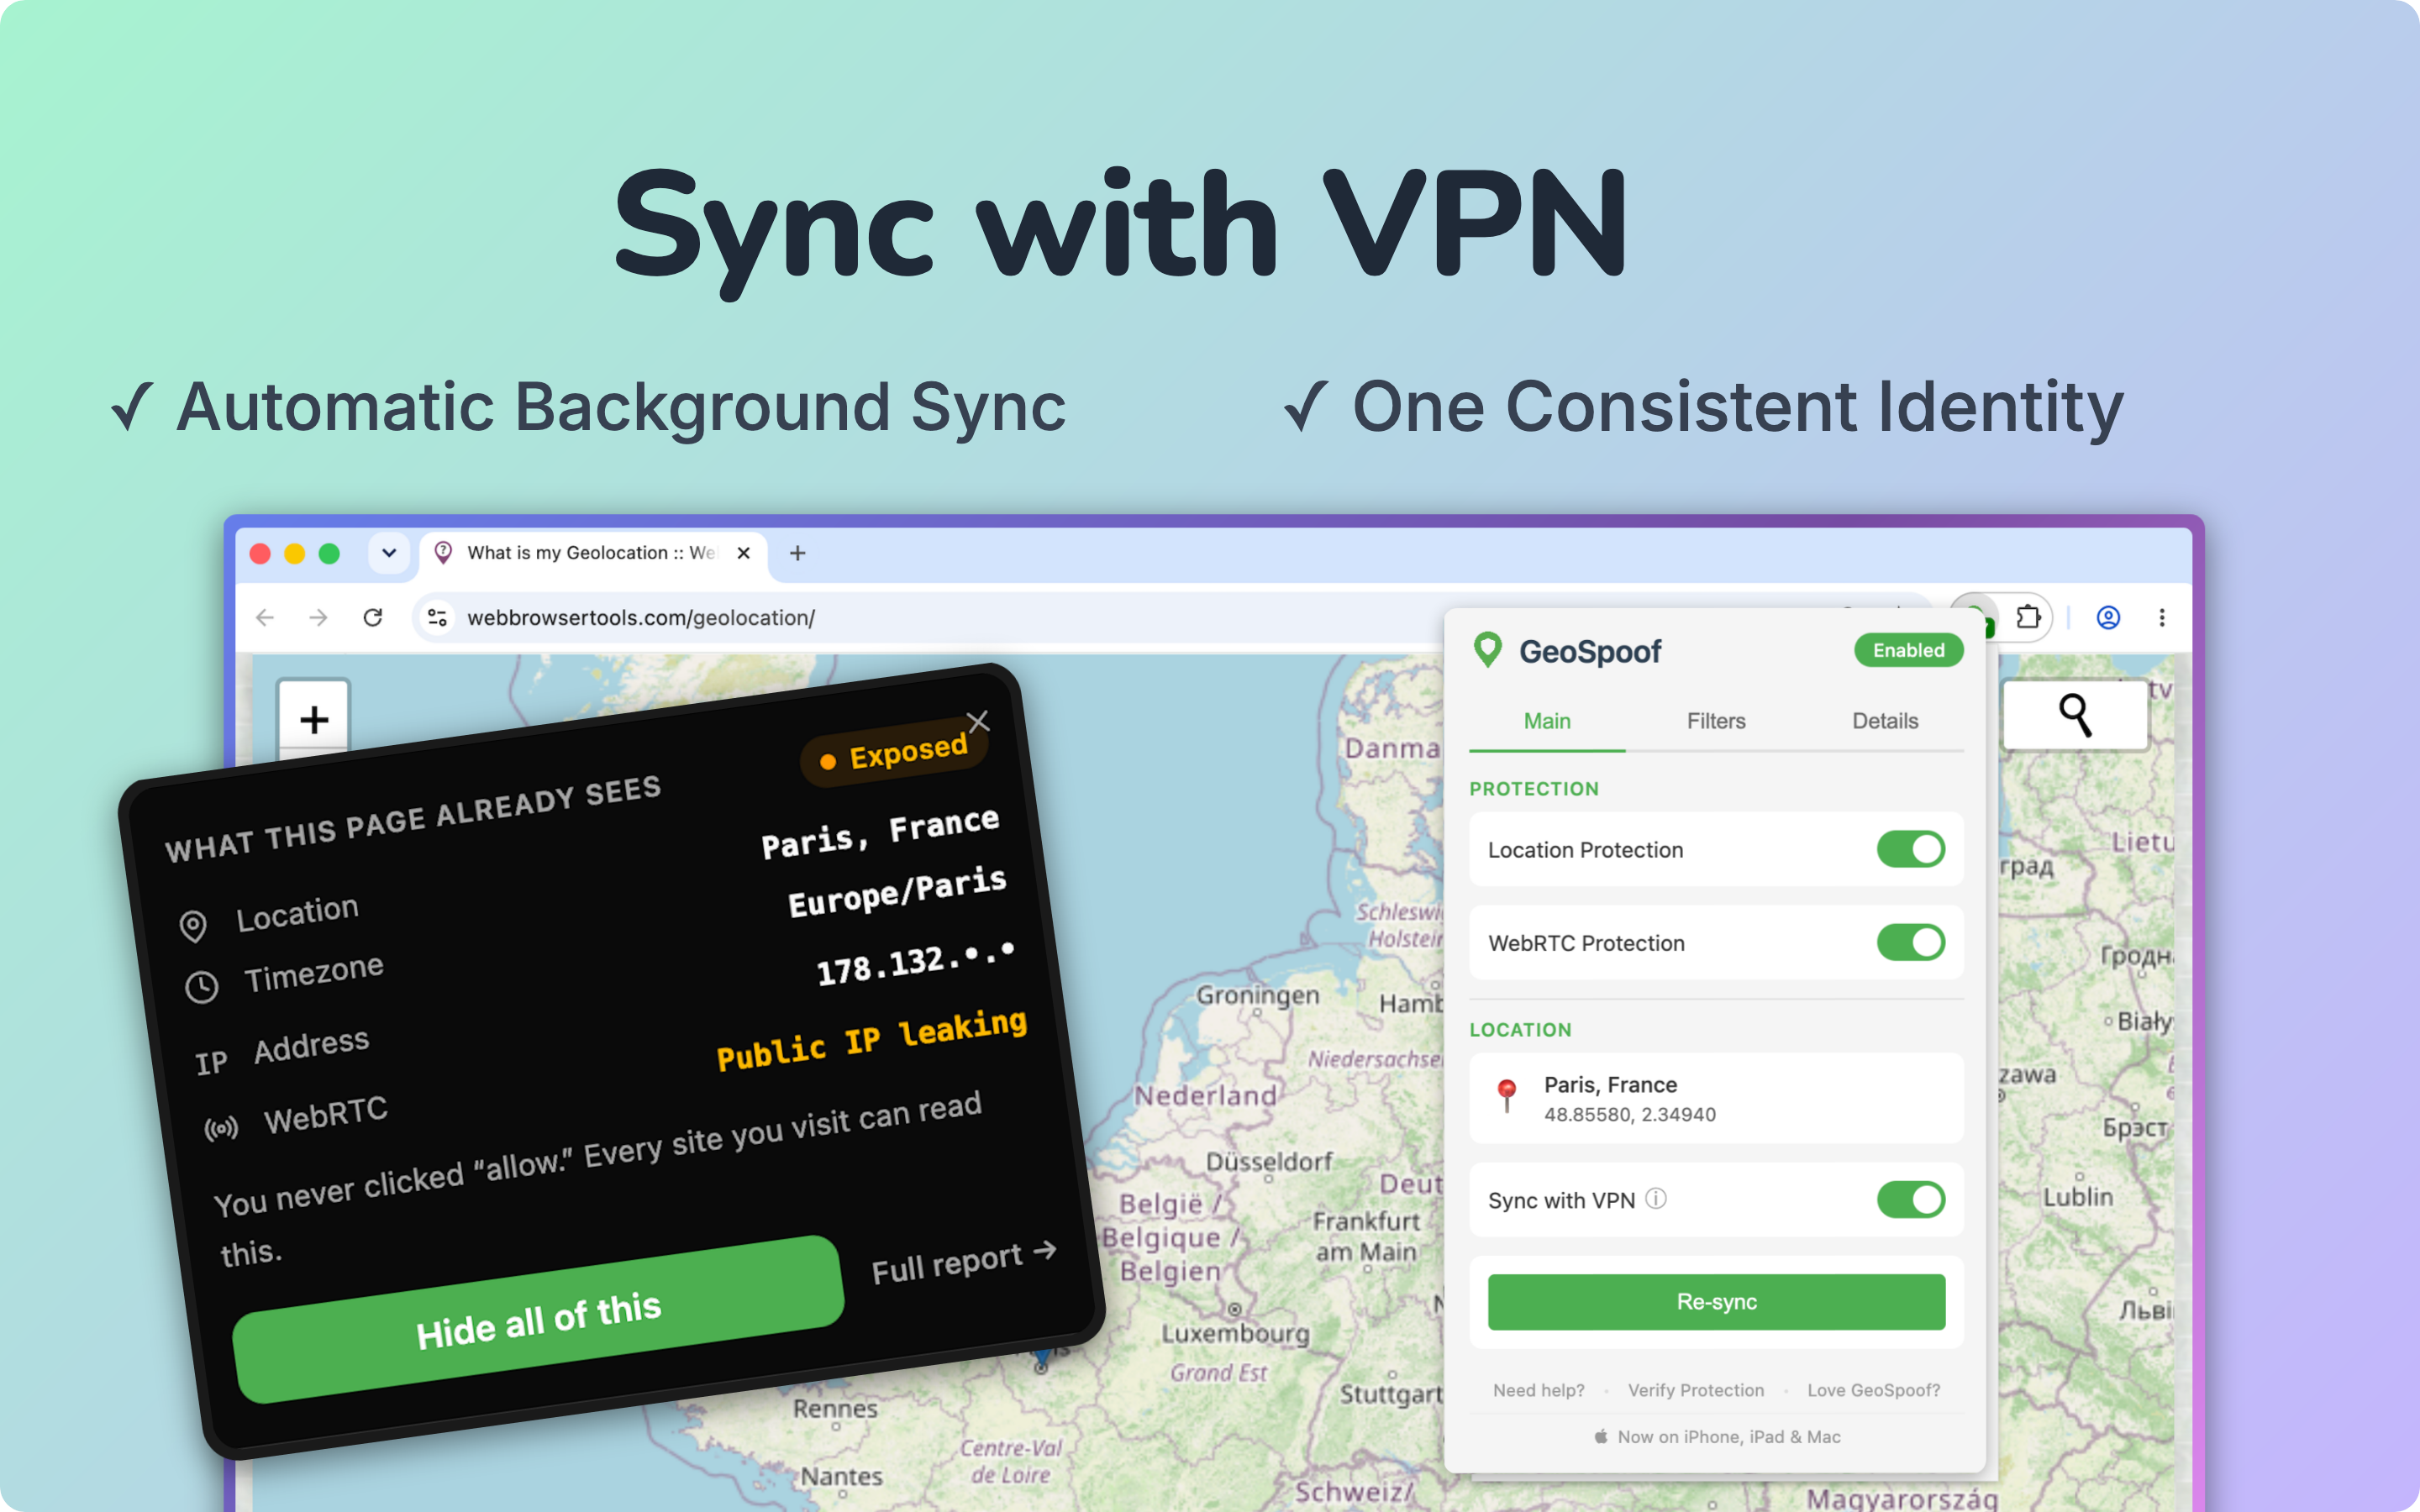Click the Rennes label on the map
This screenshot has height=1512, width=2420.
(835, 1408)
